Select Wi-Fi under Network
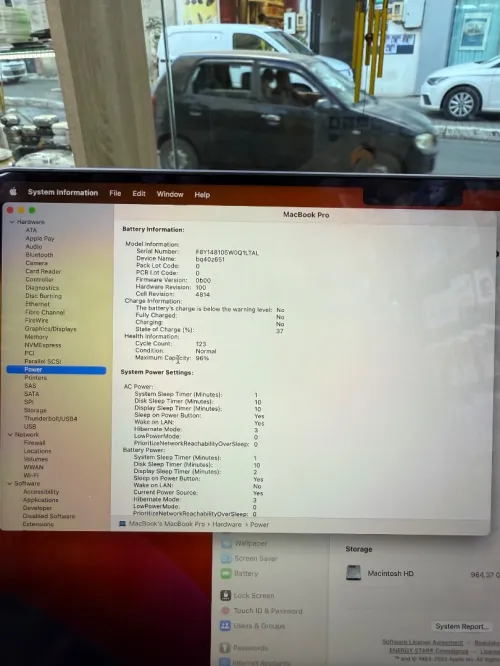This screenshot has height=666, width=500. point(31,475)
